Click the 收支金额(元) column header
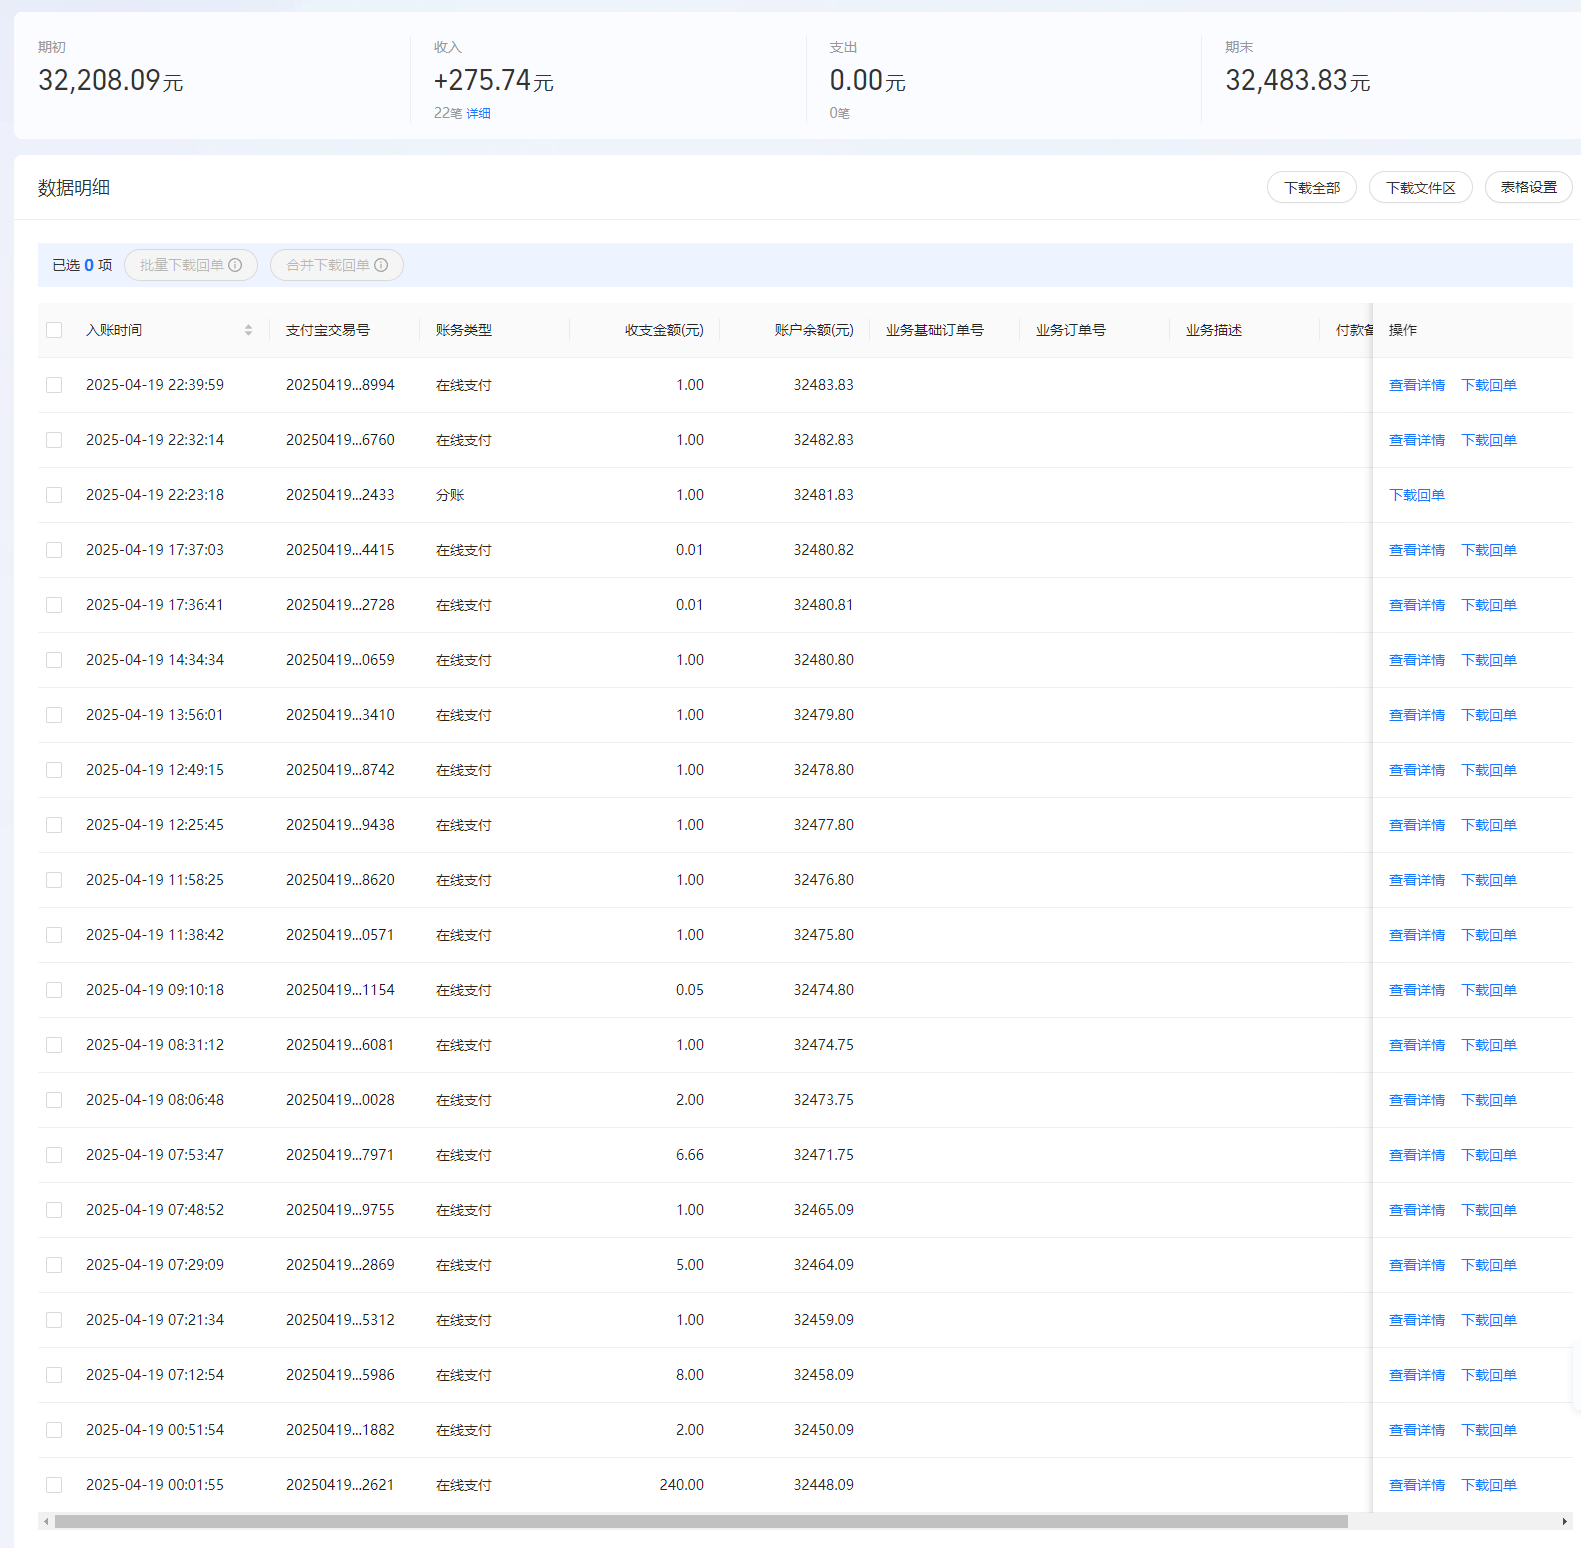 tap(664, 330)
